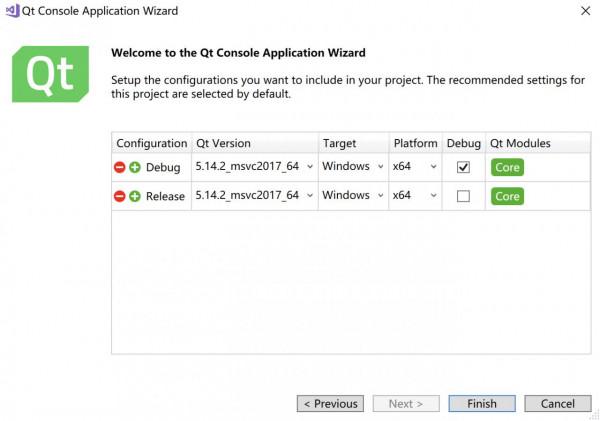Close the wizard dialog window
600x421 pixels.
pos(585,11)
